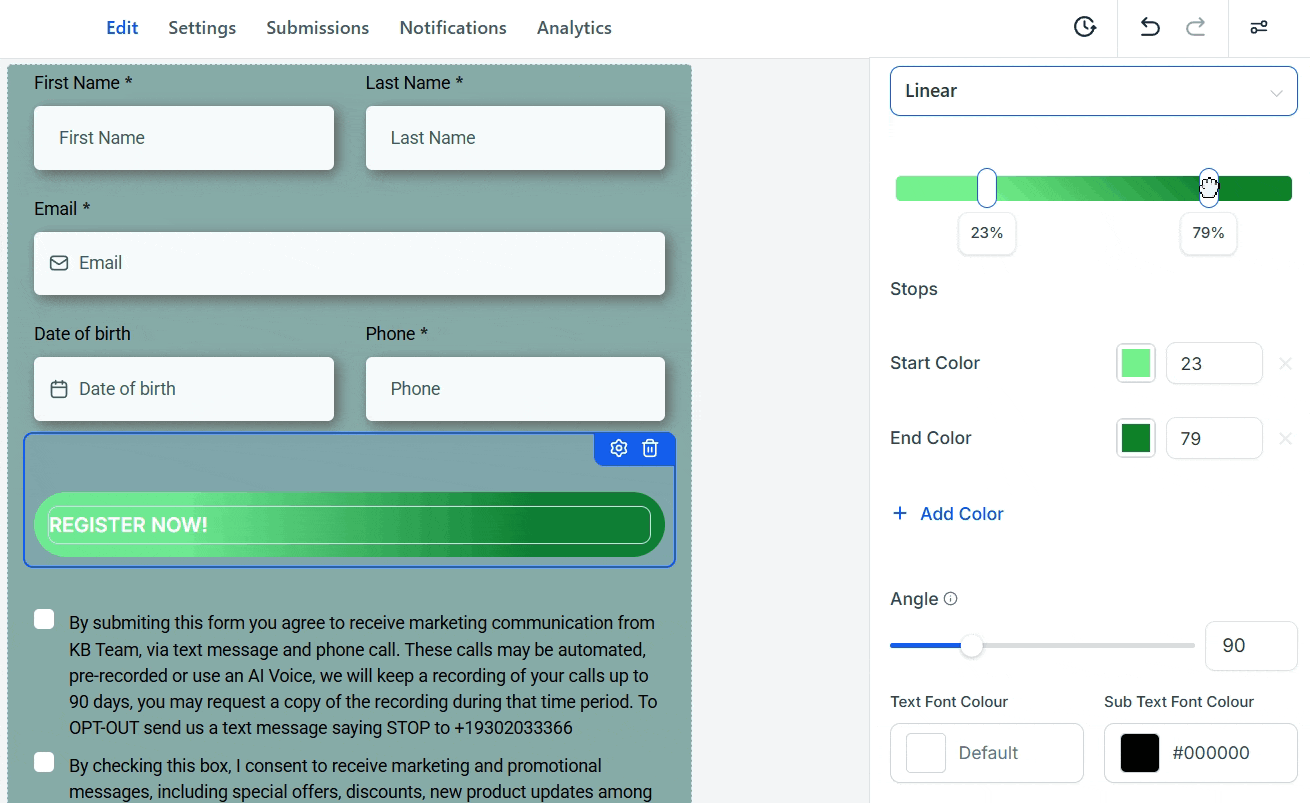Click the Start Color swatch
Screen dimensions: 1310x803
(1136, 363)
